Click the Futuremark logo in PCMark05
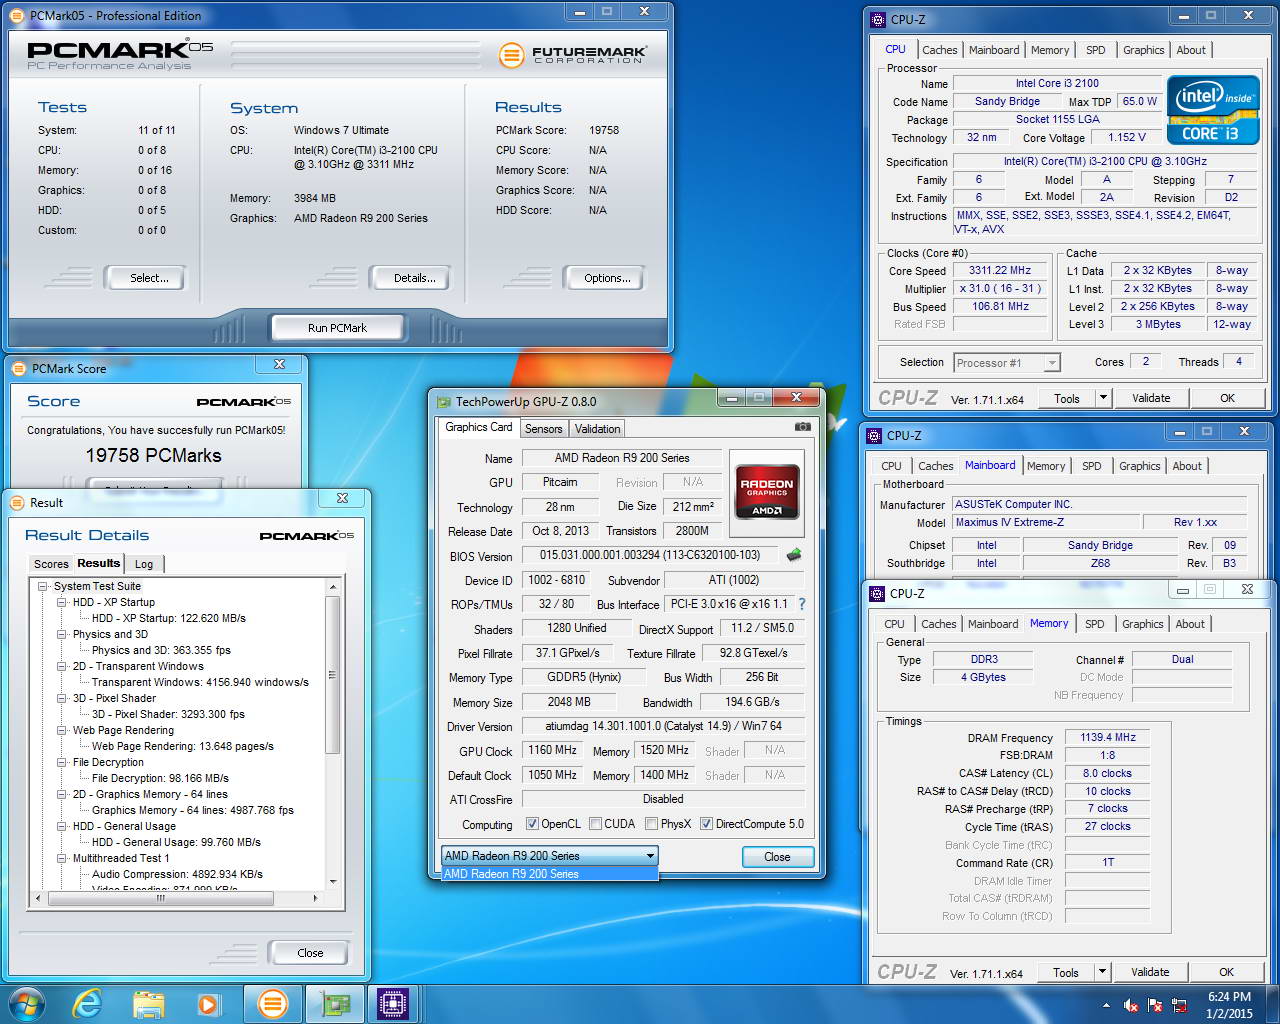The width and height of the screenshot is (1280, 1024). pyautogui.click(x=572, y=54)
